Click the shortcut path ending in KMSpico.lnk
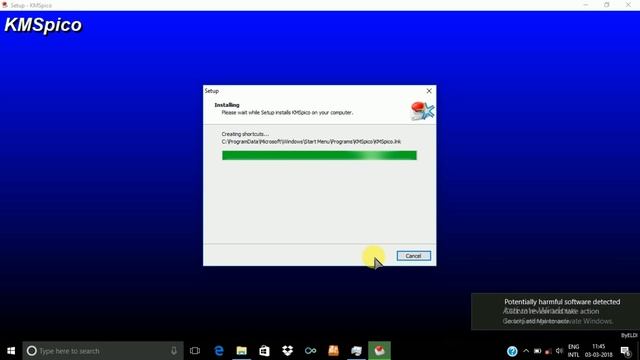Screen dimensions: 640x360 [x=311, y=142]
